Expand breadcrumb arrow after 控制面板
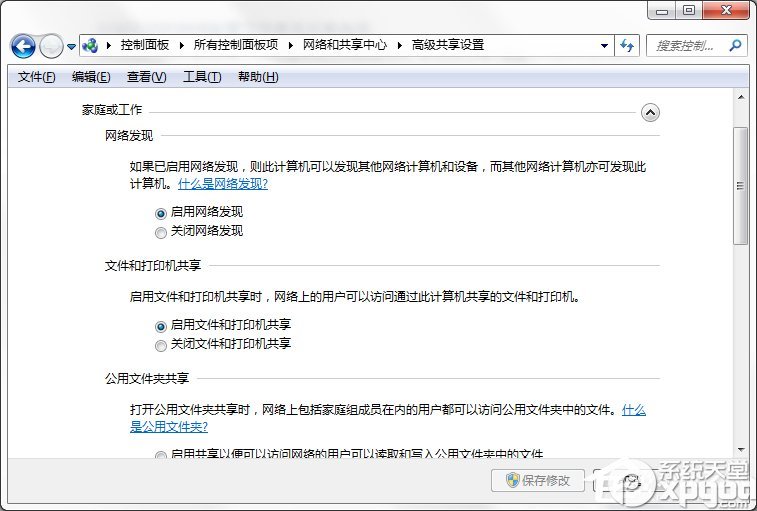The width and height of the screenshot is (757, 511). [x=182, y=45]
